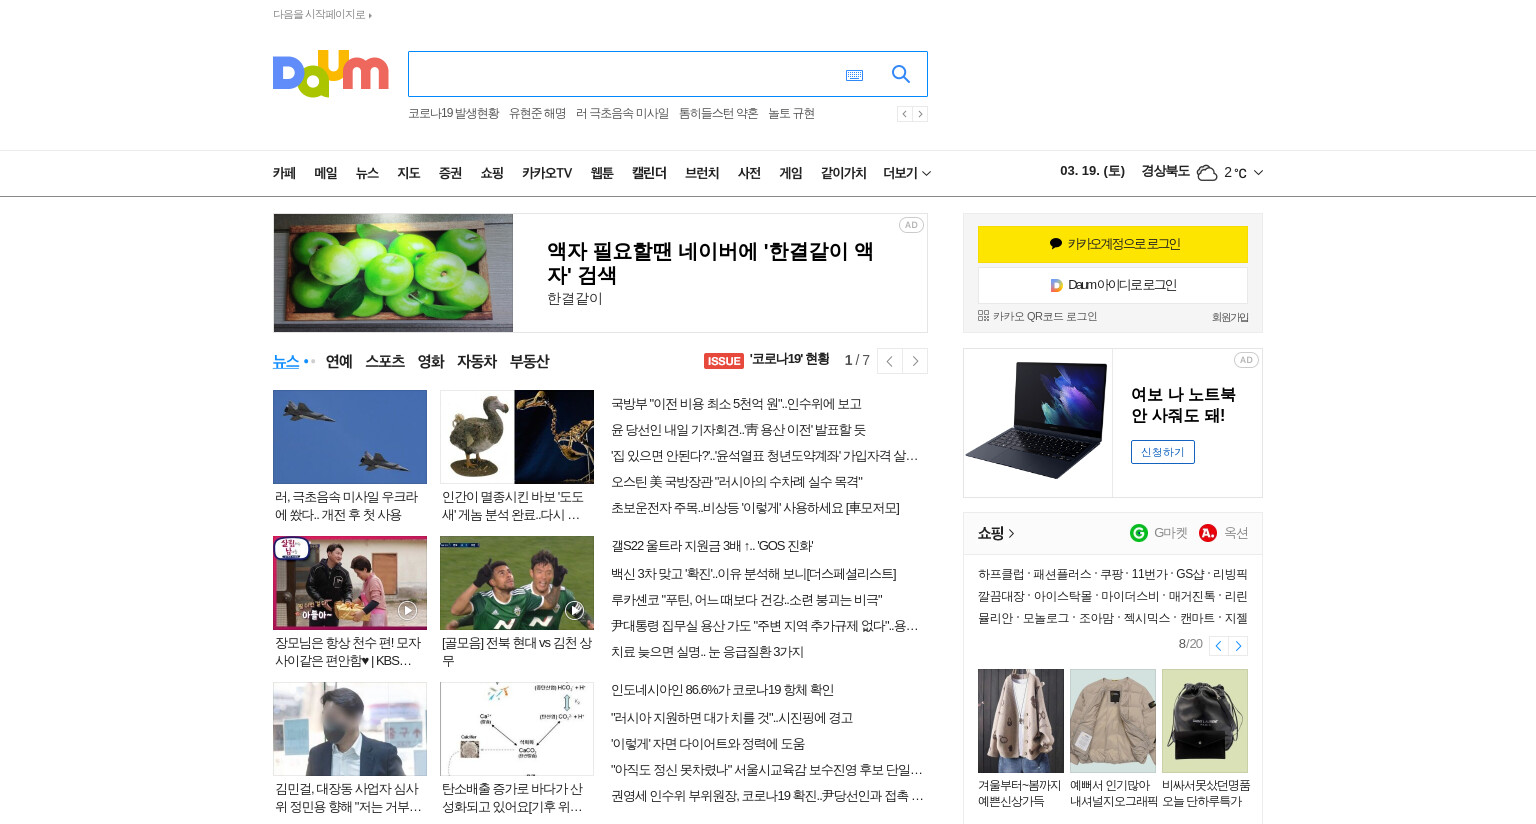Viewport: 1536px width, 824px height.
Task: Open 카페 in the navigation bar
Action: pos(284,173)
